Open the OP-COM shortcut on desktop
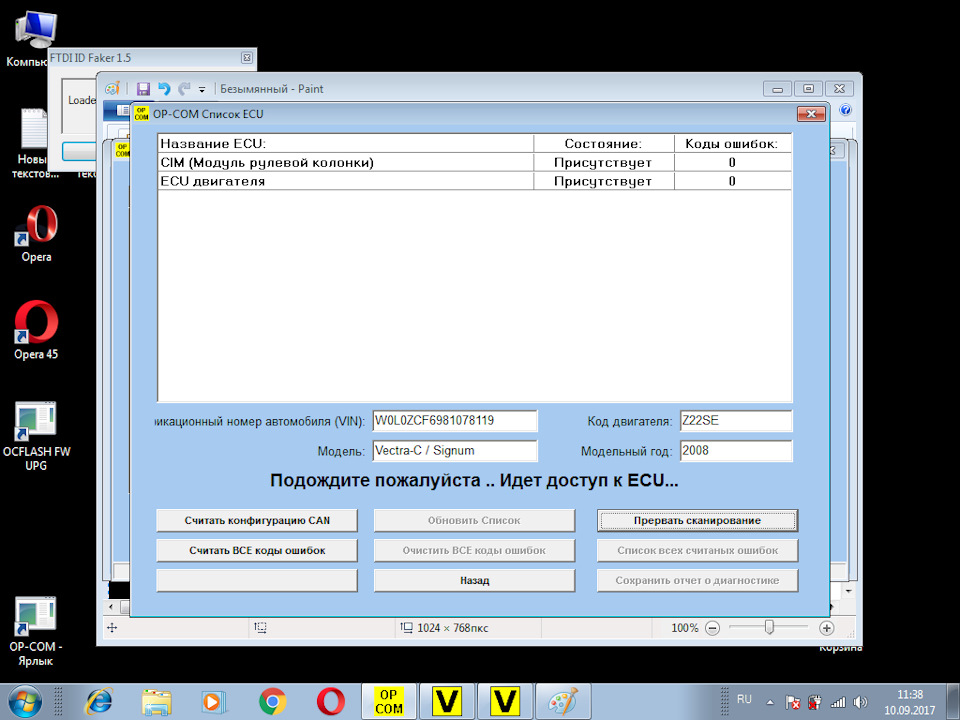The width and height of the screenshot is (960, 720). point(36,631)
